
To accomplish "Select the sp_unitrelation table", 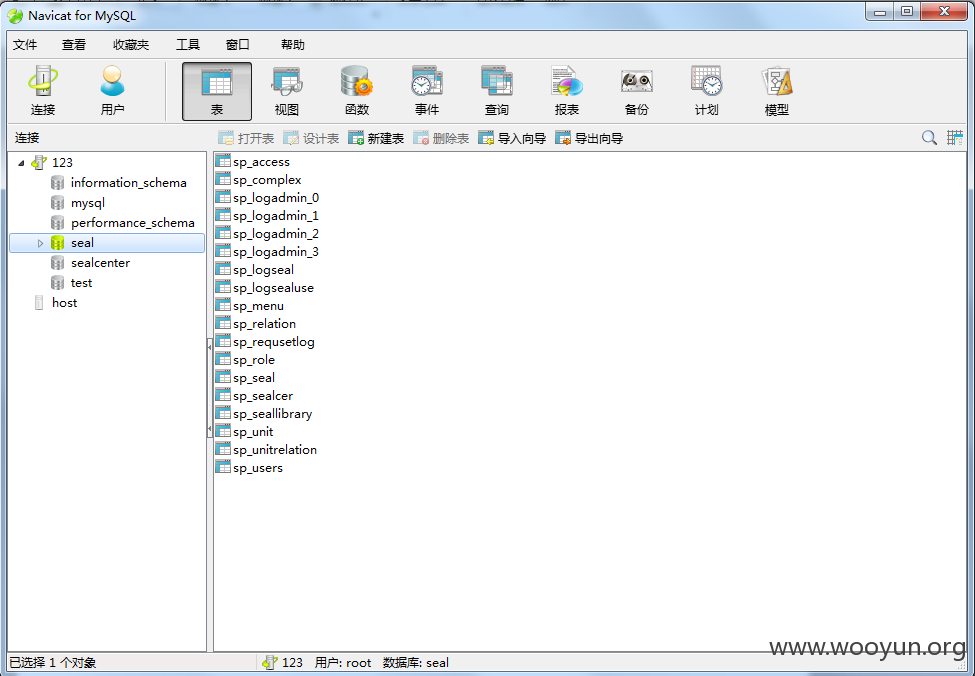I will click(x=275, y=450).
